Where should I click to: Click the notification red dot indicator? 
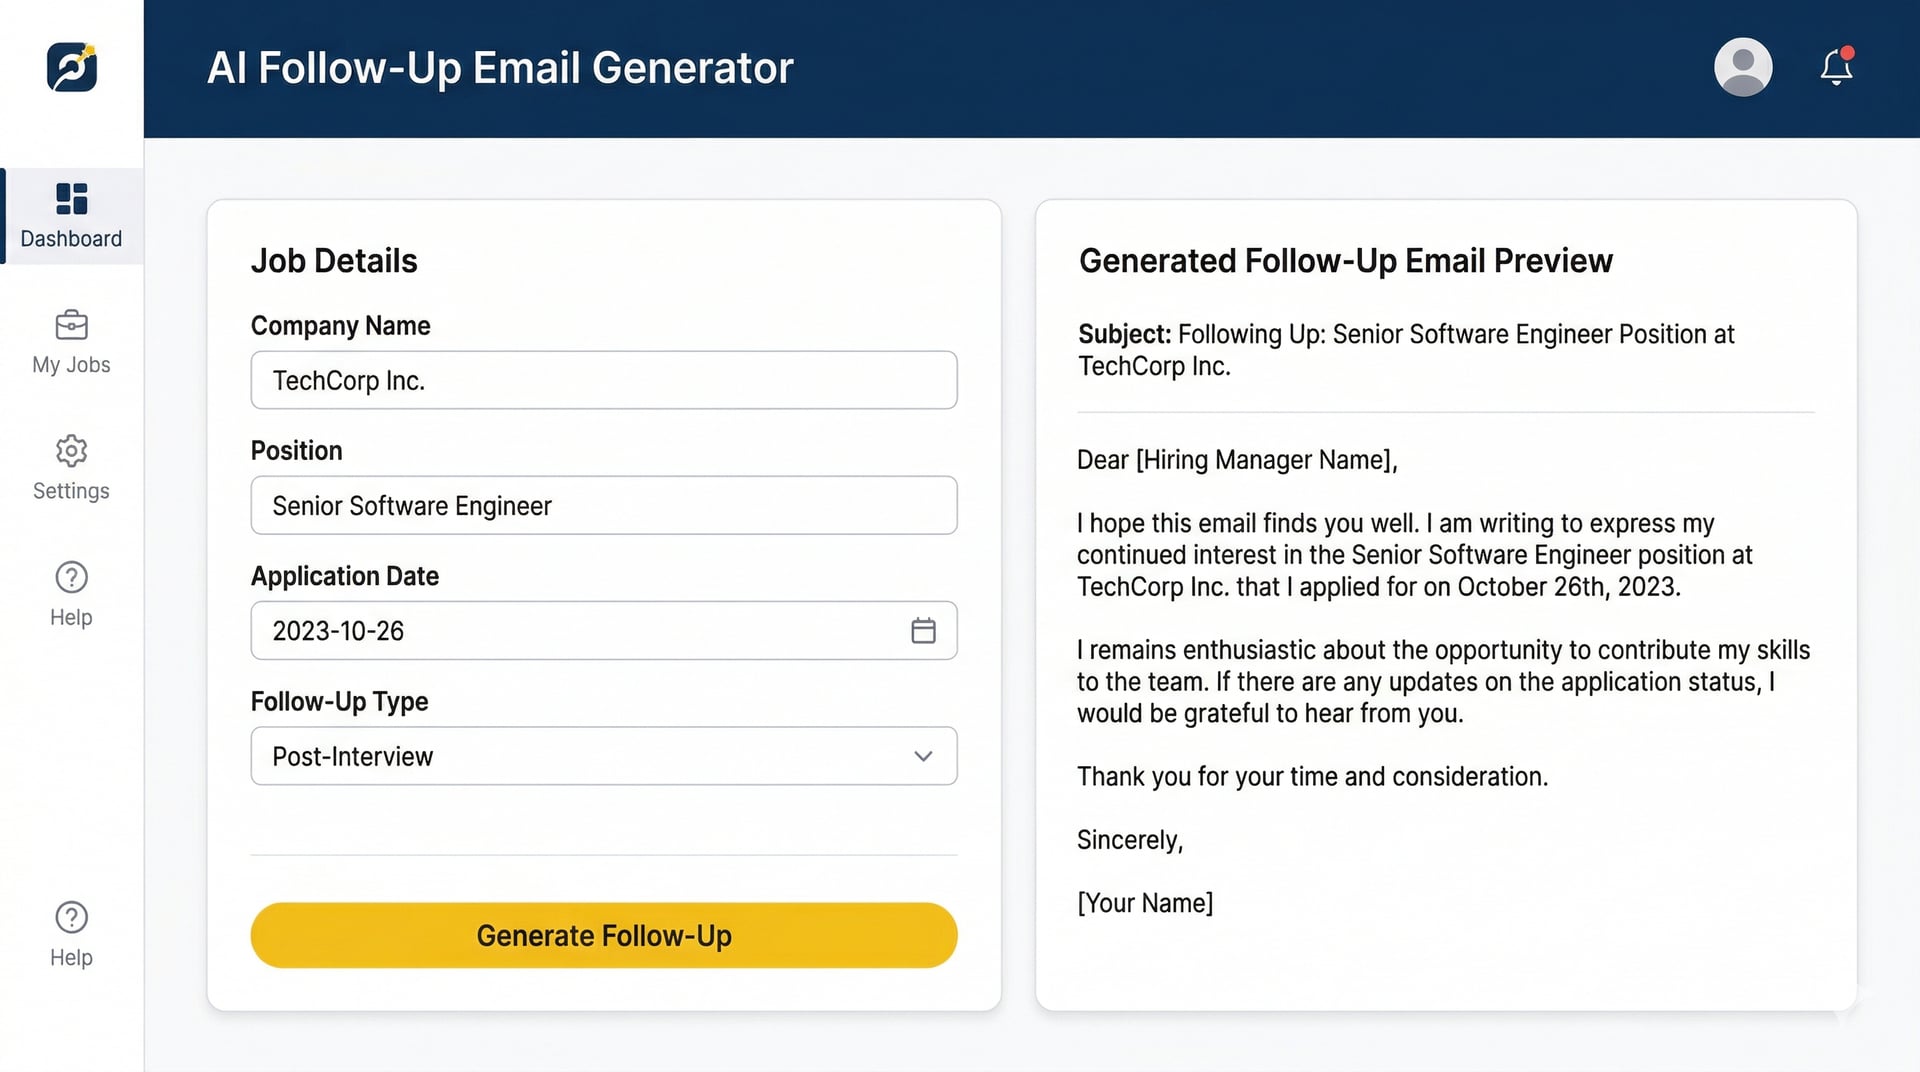click(x=1849, y=50)
